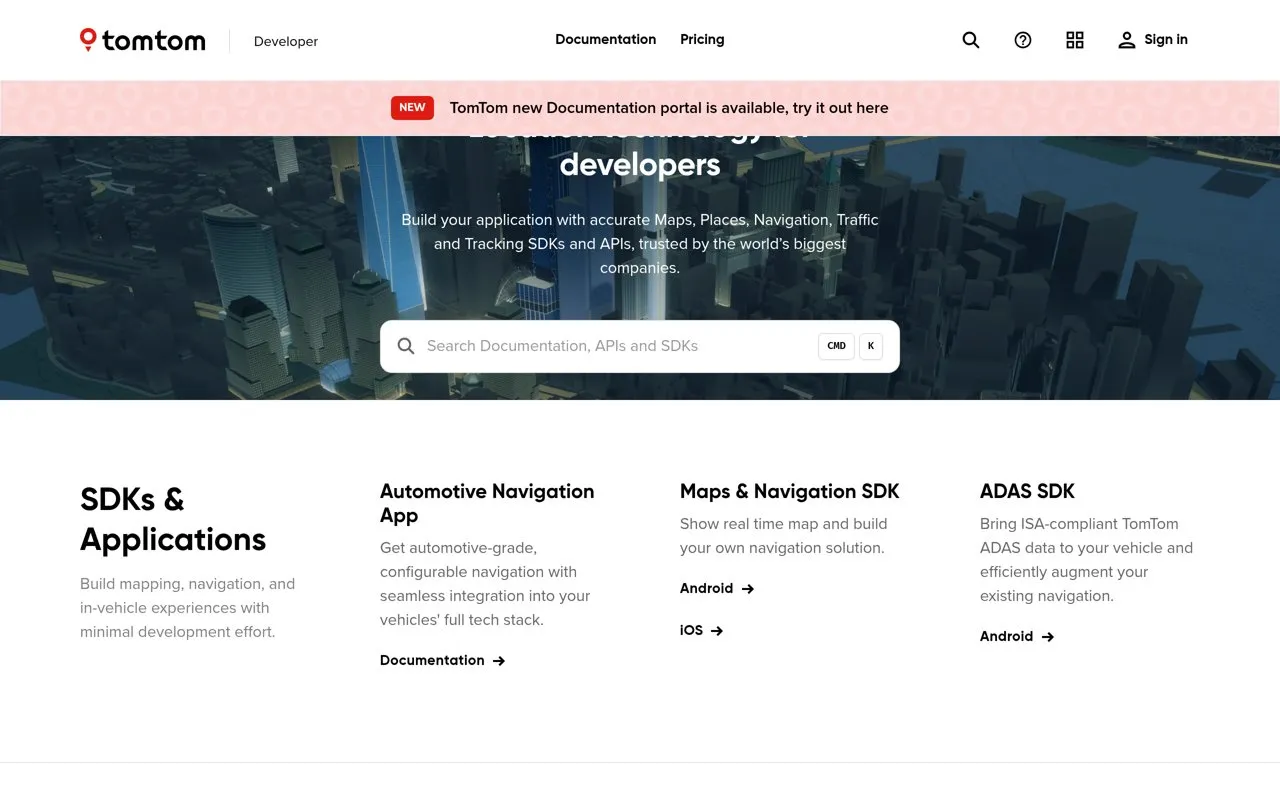This screenshot has width=1280, height=800.
Task: Open the help question mark icon
Action: pos(1023,40)
